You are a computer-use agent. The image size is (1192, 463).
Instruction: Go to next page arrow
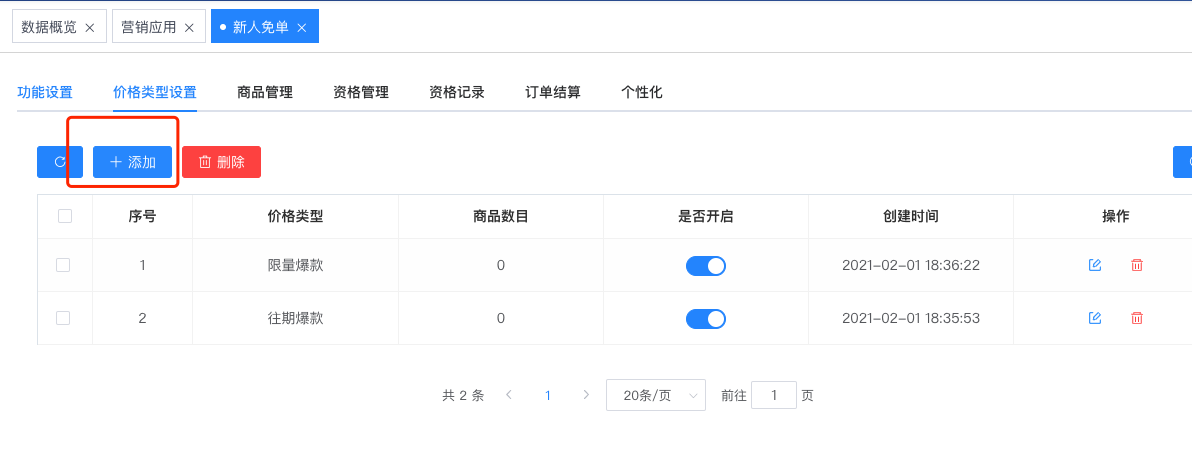coord(585,395)
